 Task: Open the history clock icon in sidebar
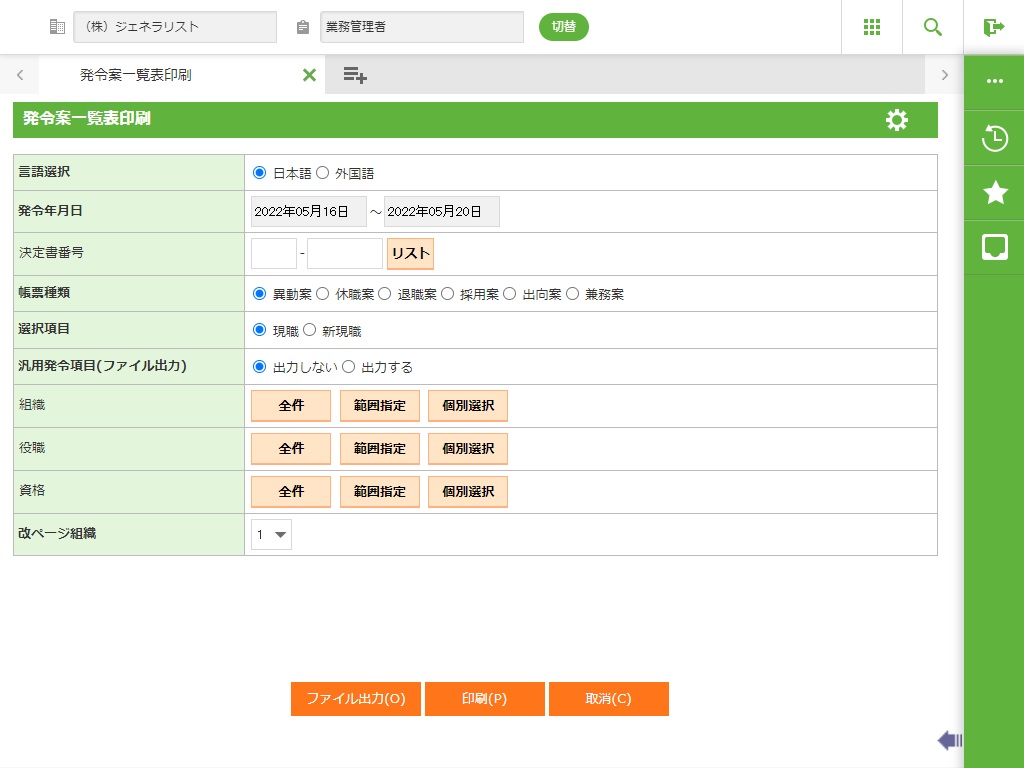click(994, 138)
